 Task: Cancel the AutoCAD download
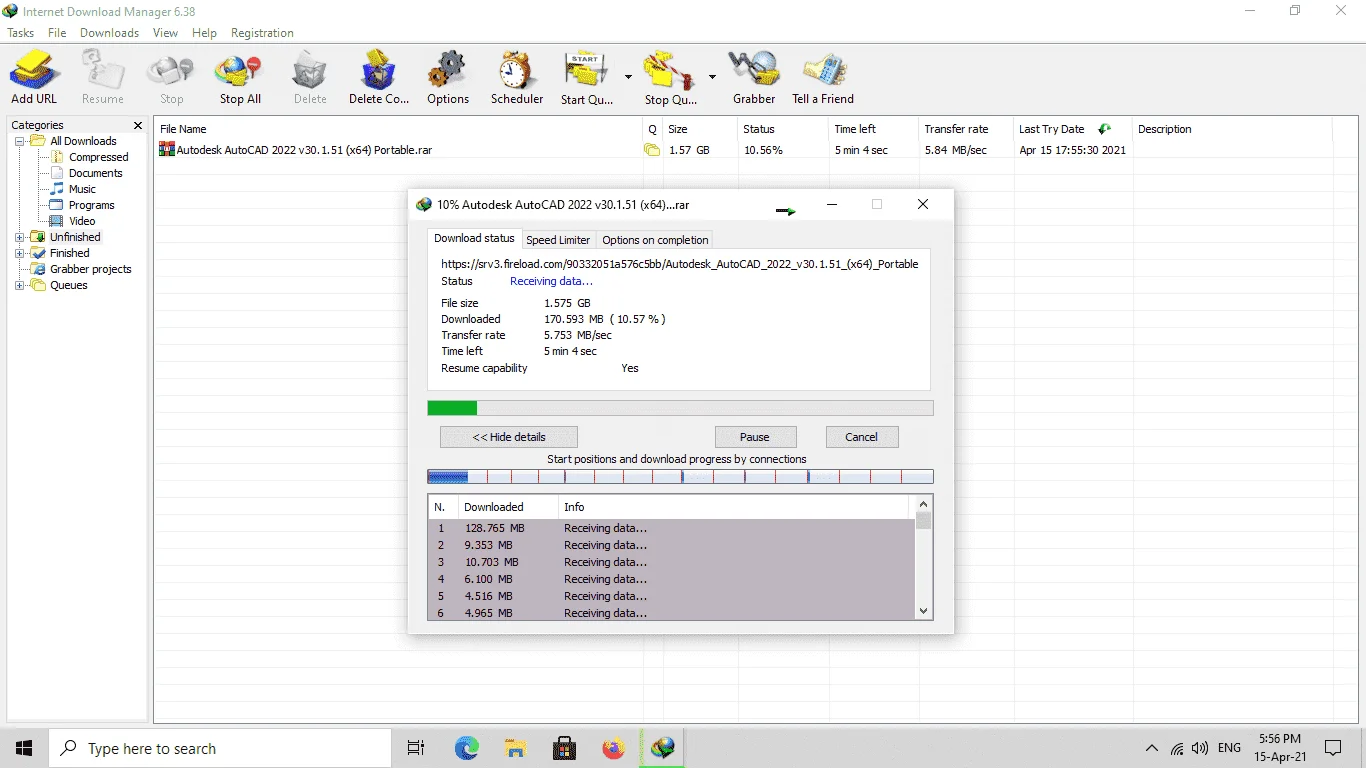[861, 437]
